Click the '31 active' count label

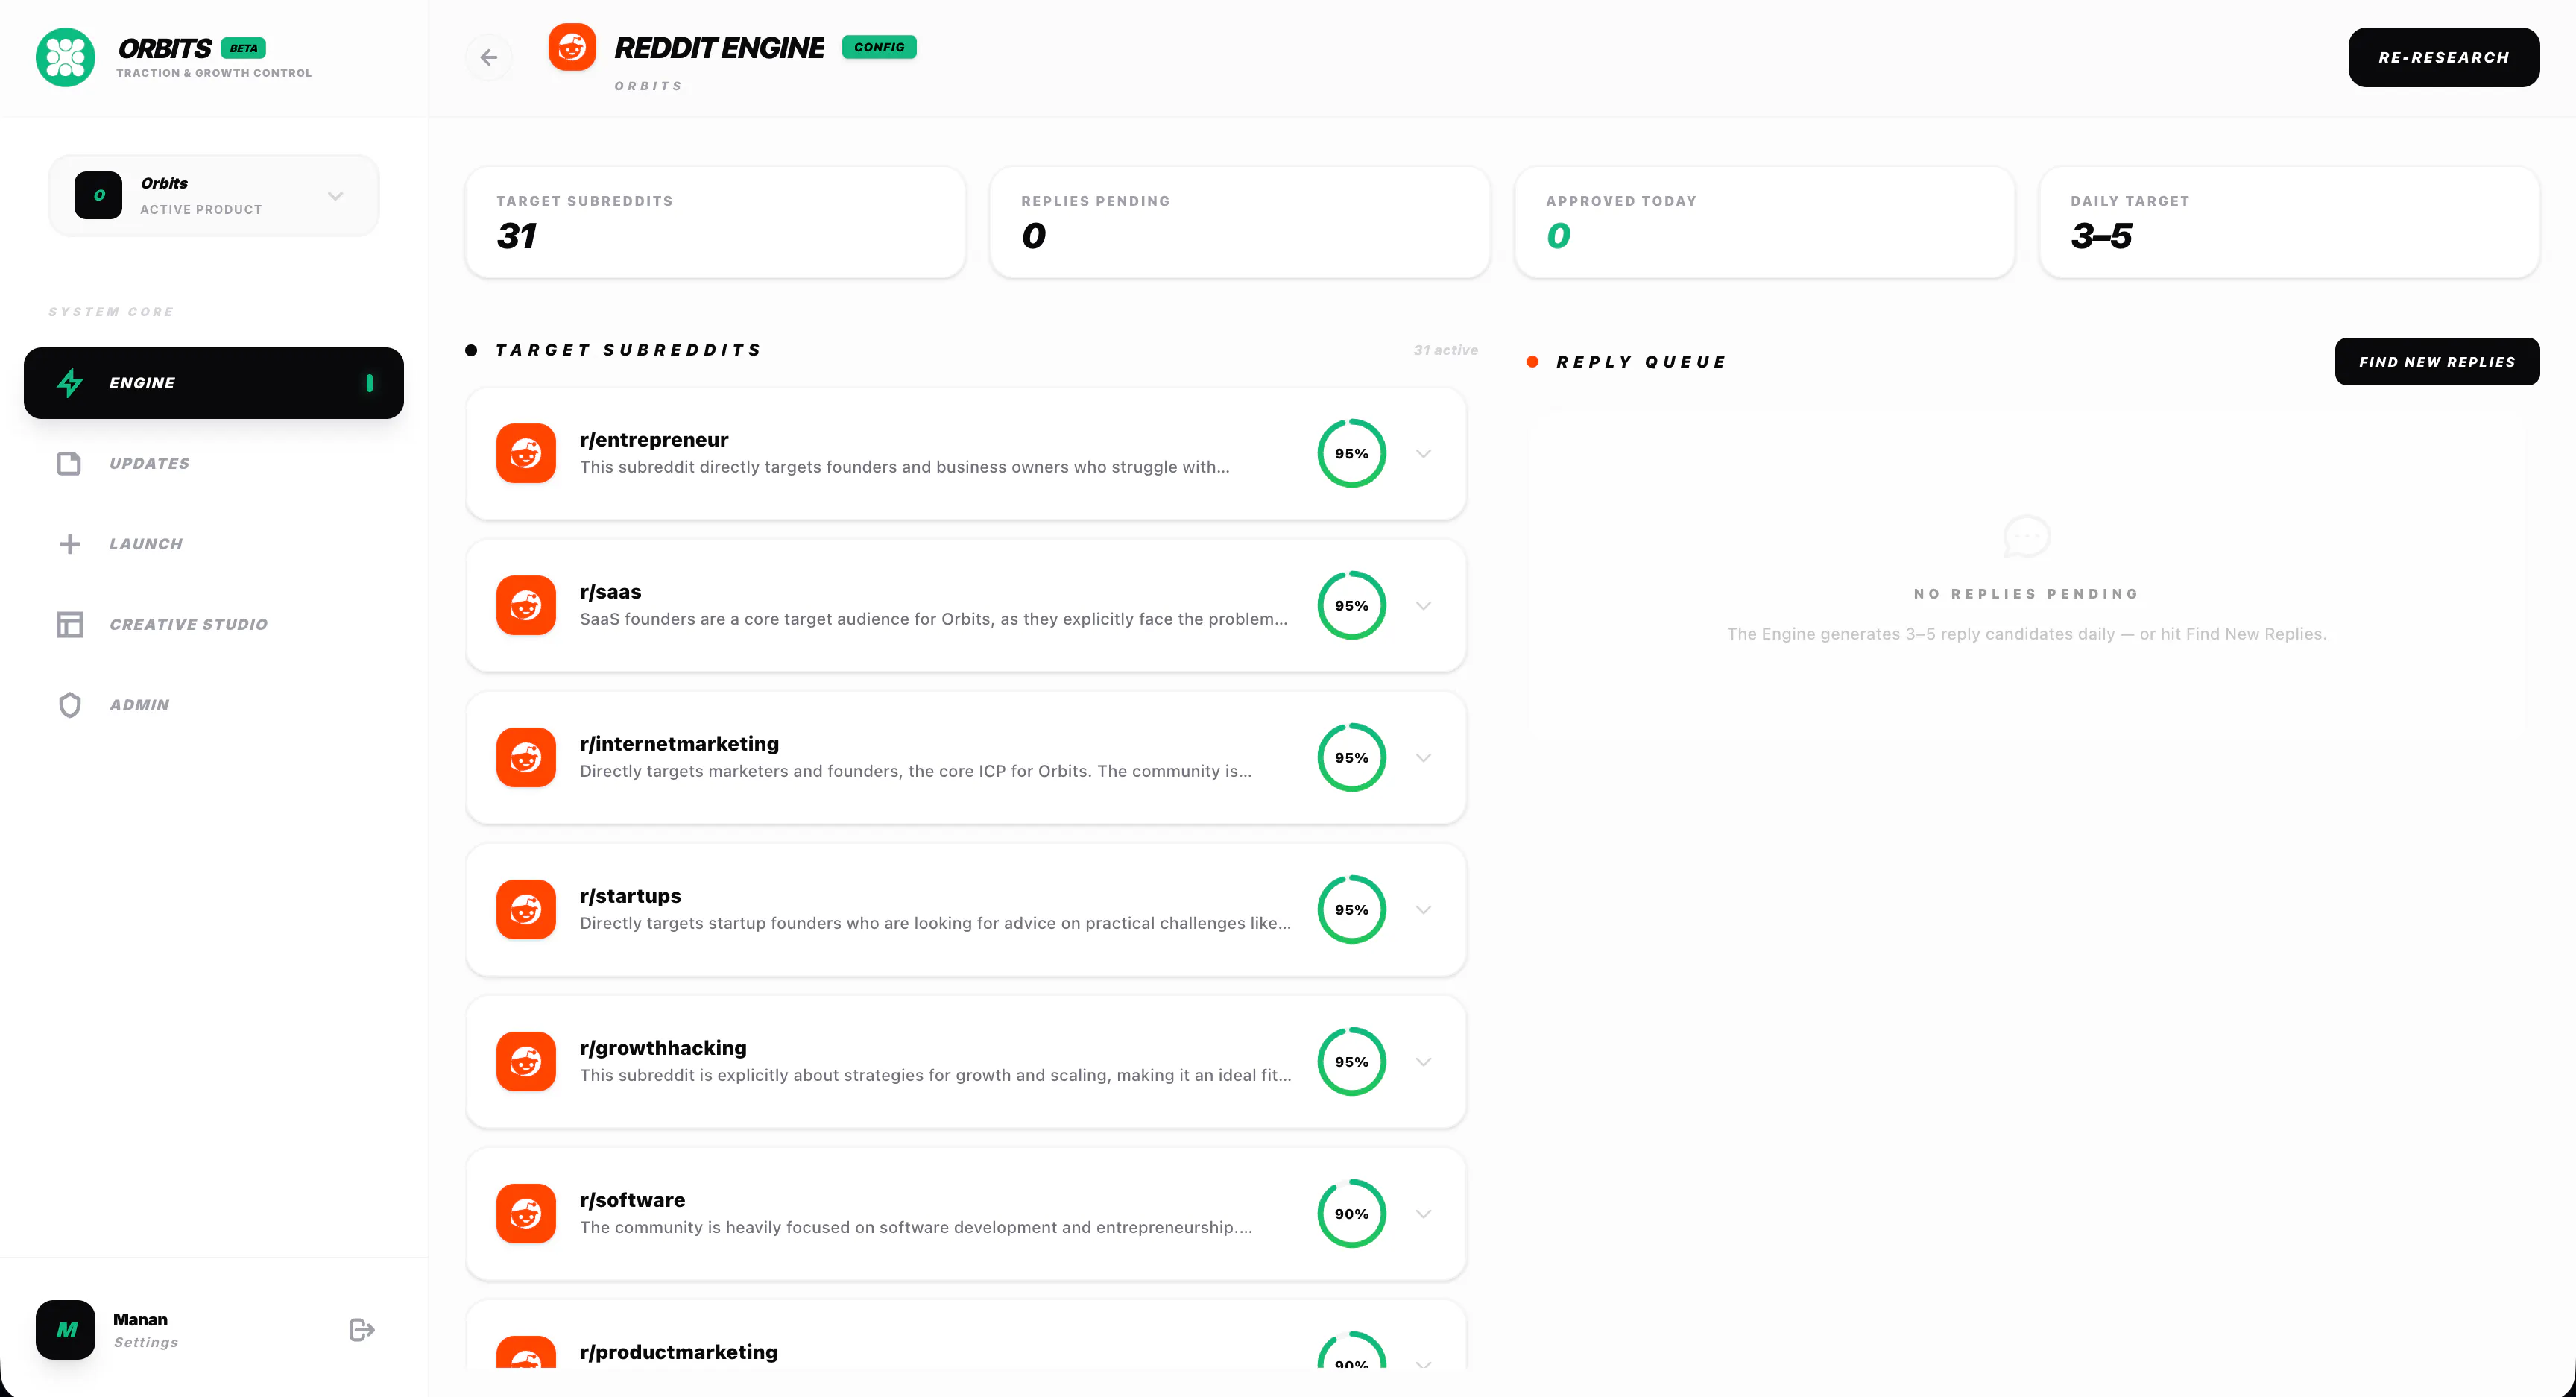pos(1446,350)
